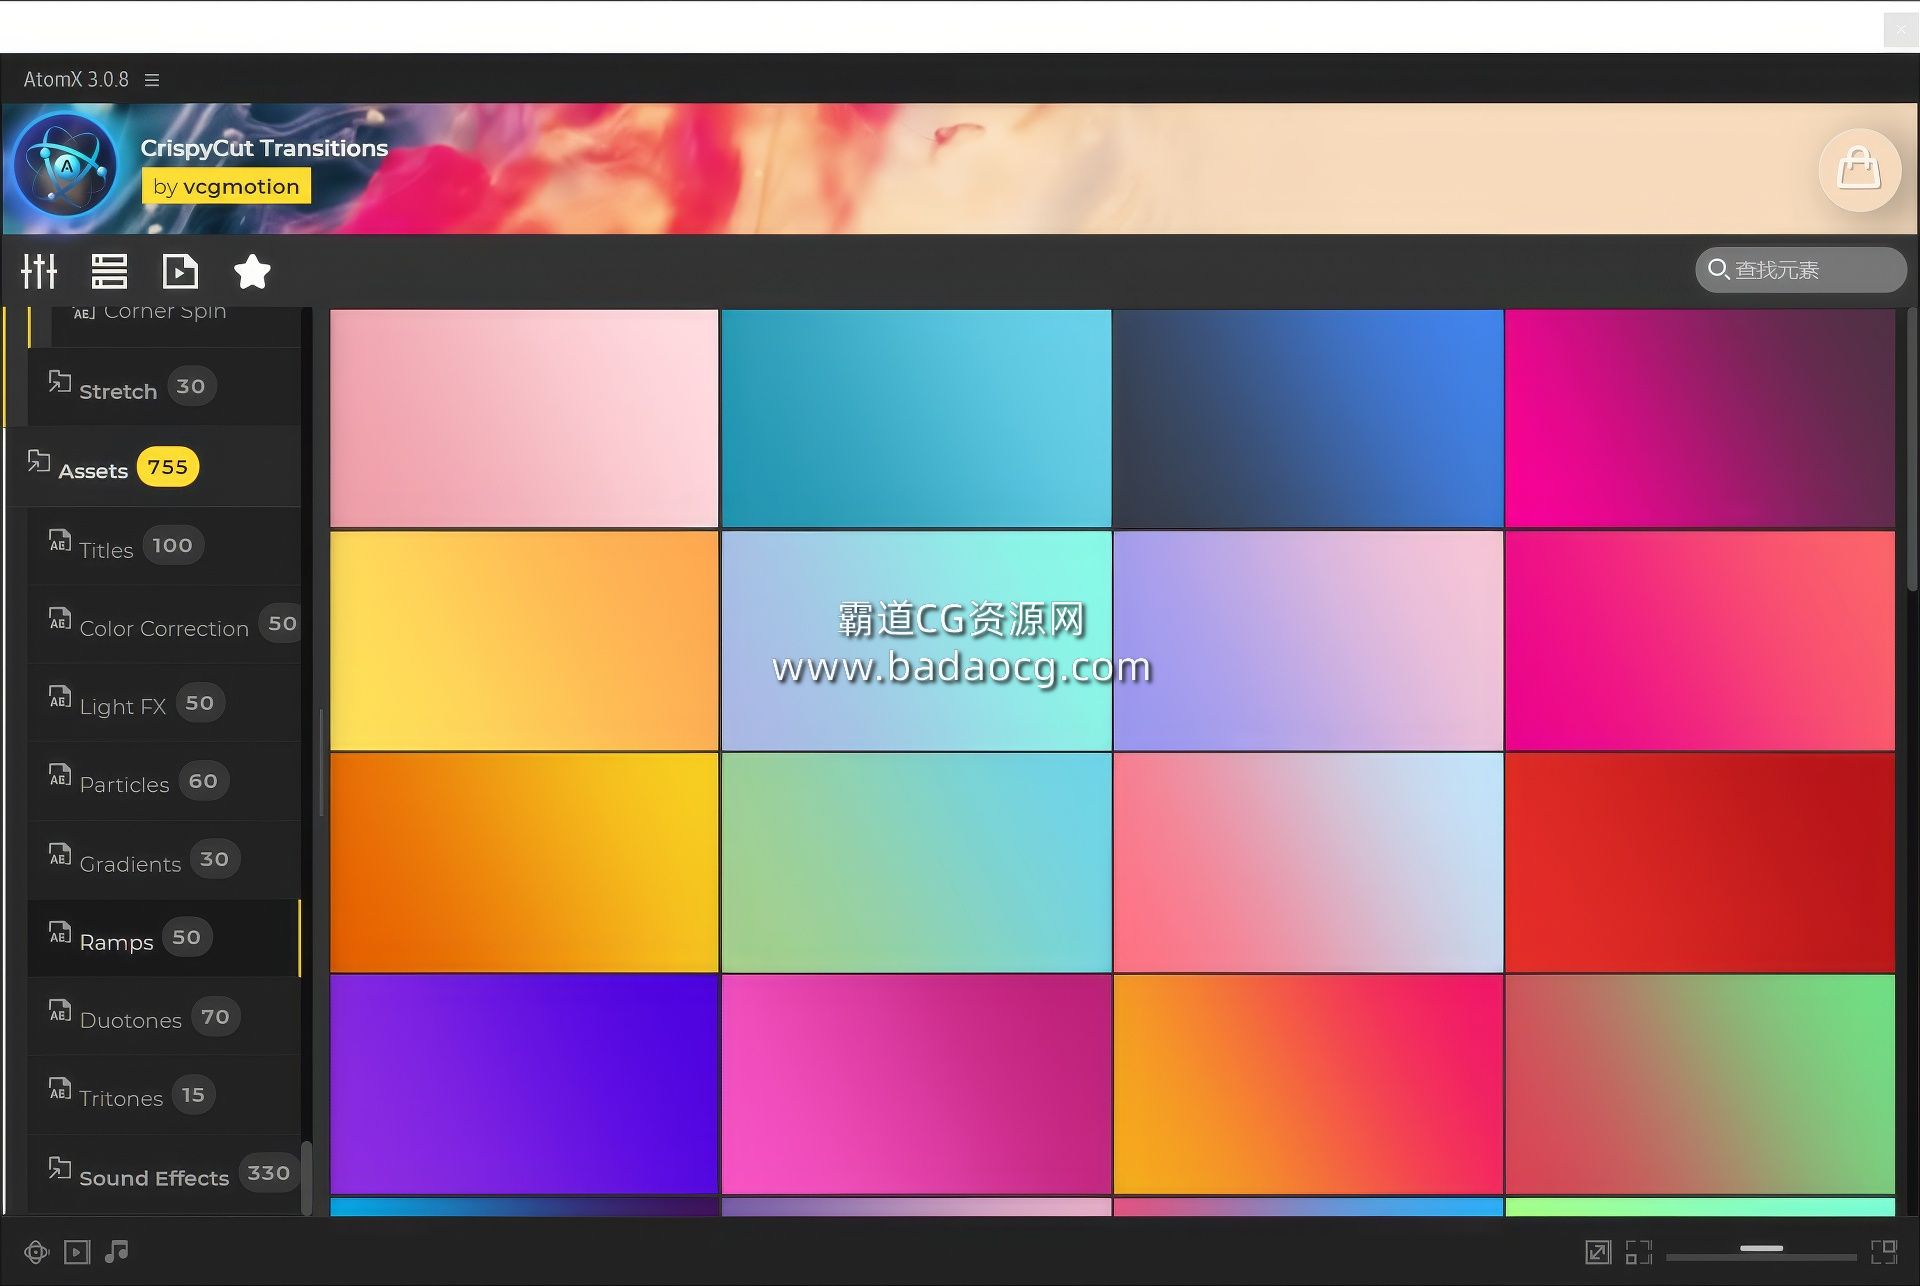The height and width of the screenshot is (1286, 1920).
Task: Click the AE icon beside Color Correction
Action: coord(60,619)
